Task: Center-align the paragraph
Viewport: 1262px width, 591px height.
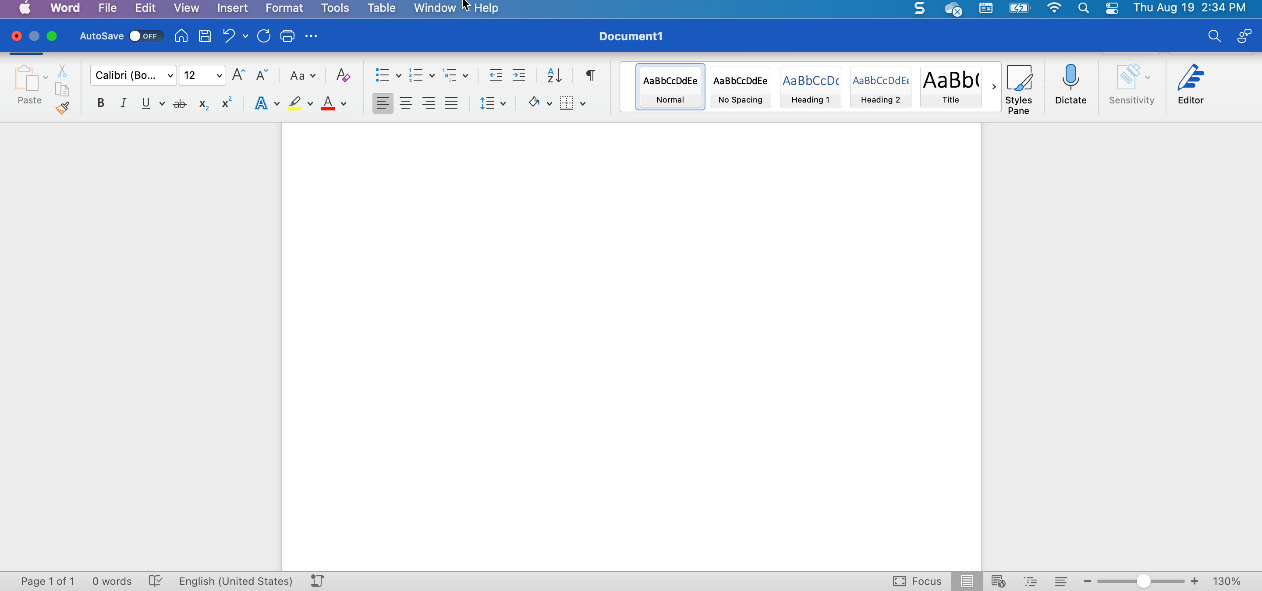Action: click(x=406, y=103)
